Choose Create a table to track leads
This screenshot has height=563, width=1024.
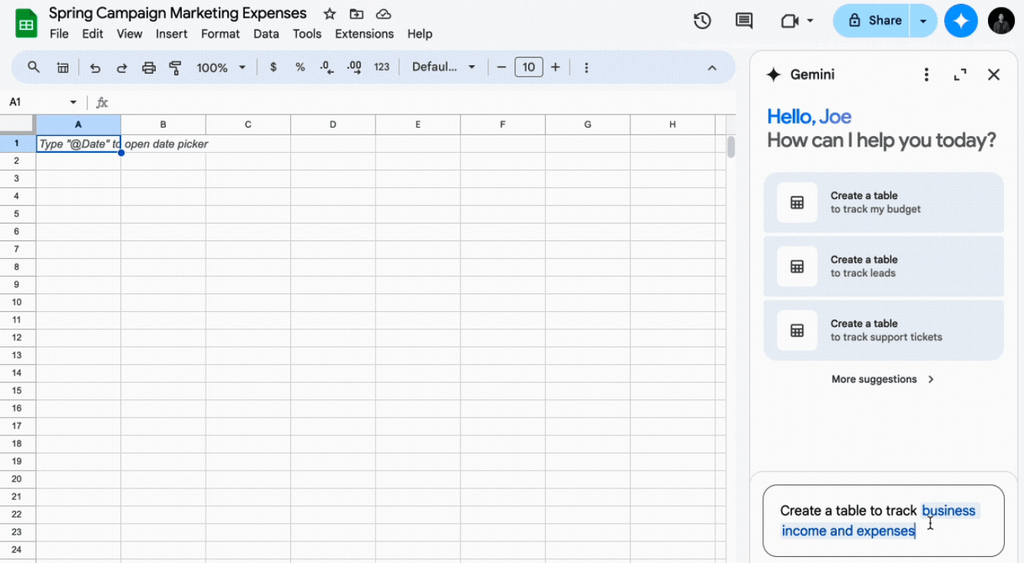[x=883, y=266]
